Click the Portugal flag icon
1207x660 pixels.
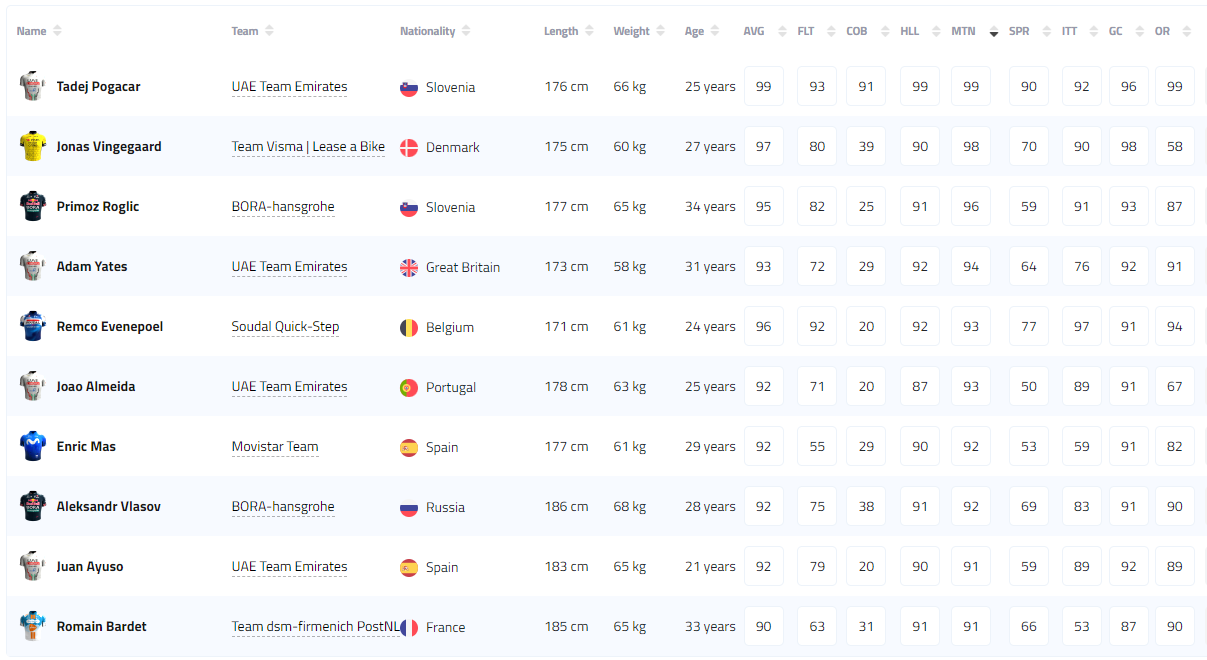point(408,387)
